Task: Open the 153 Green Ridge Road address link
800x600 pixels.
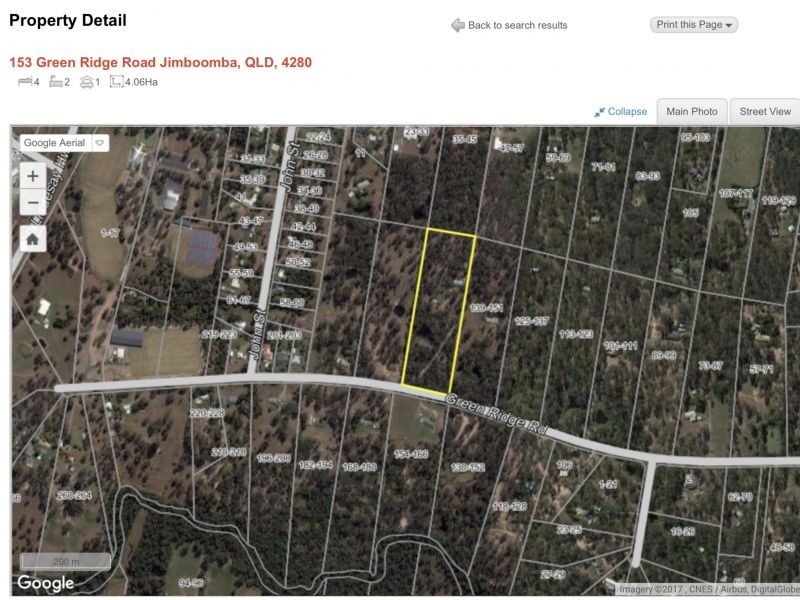Action: coord(160,62)
